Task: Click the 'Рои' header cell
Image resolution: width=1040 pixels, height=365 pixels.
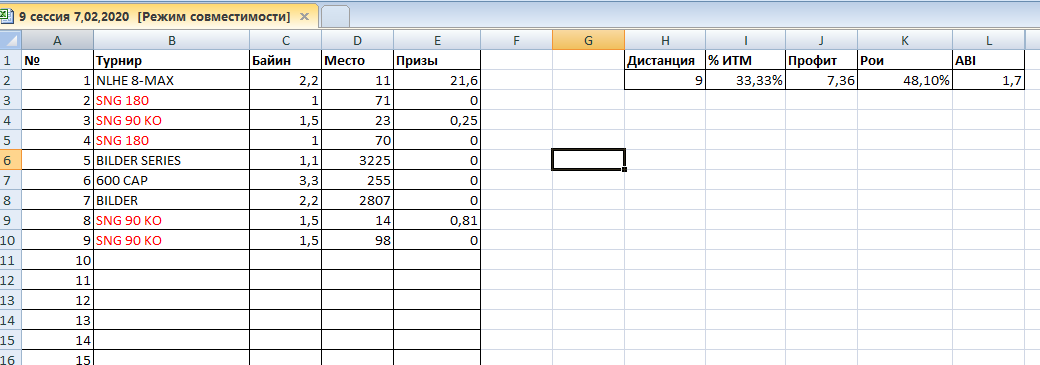Action: pos(905,61)
